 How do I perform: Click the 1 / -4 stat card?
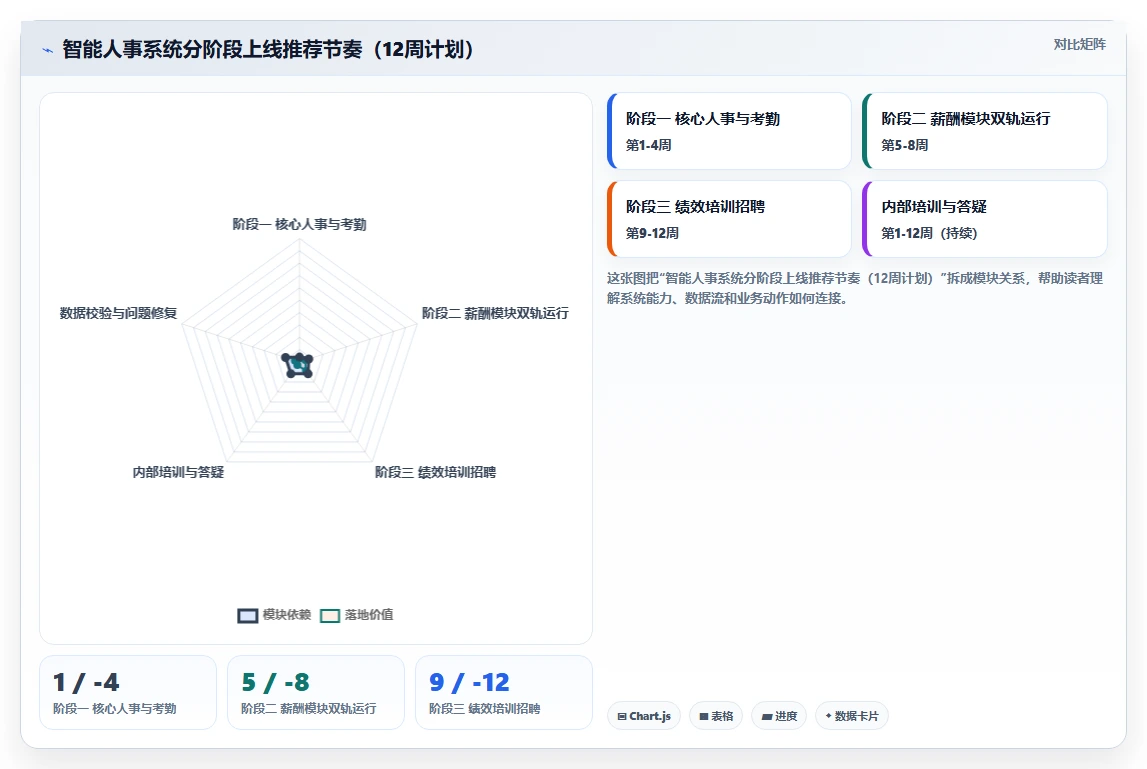point(128,692)
